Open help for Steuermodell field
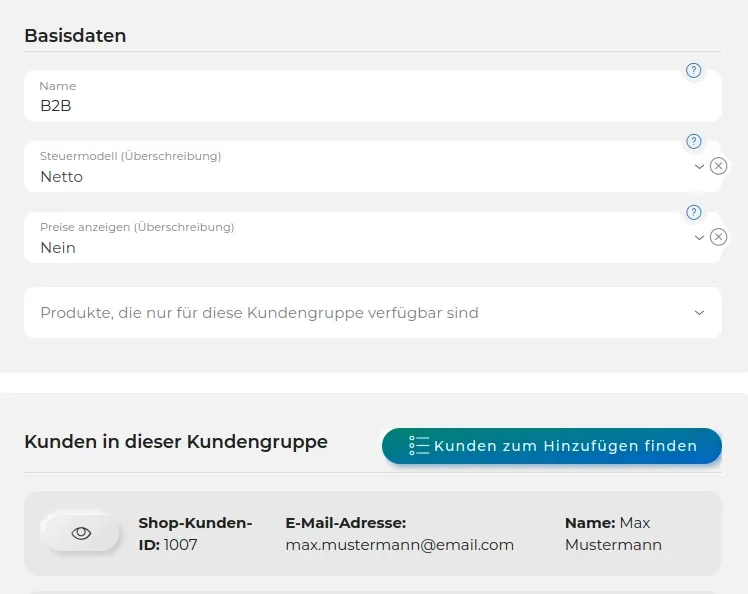 pyautogui.click(x=693, y=141)
